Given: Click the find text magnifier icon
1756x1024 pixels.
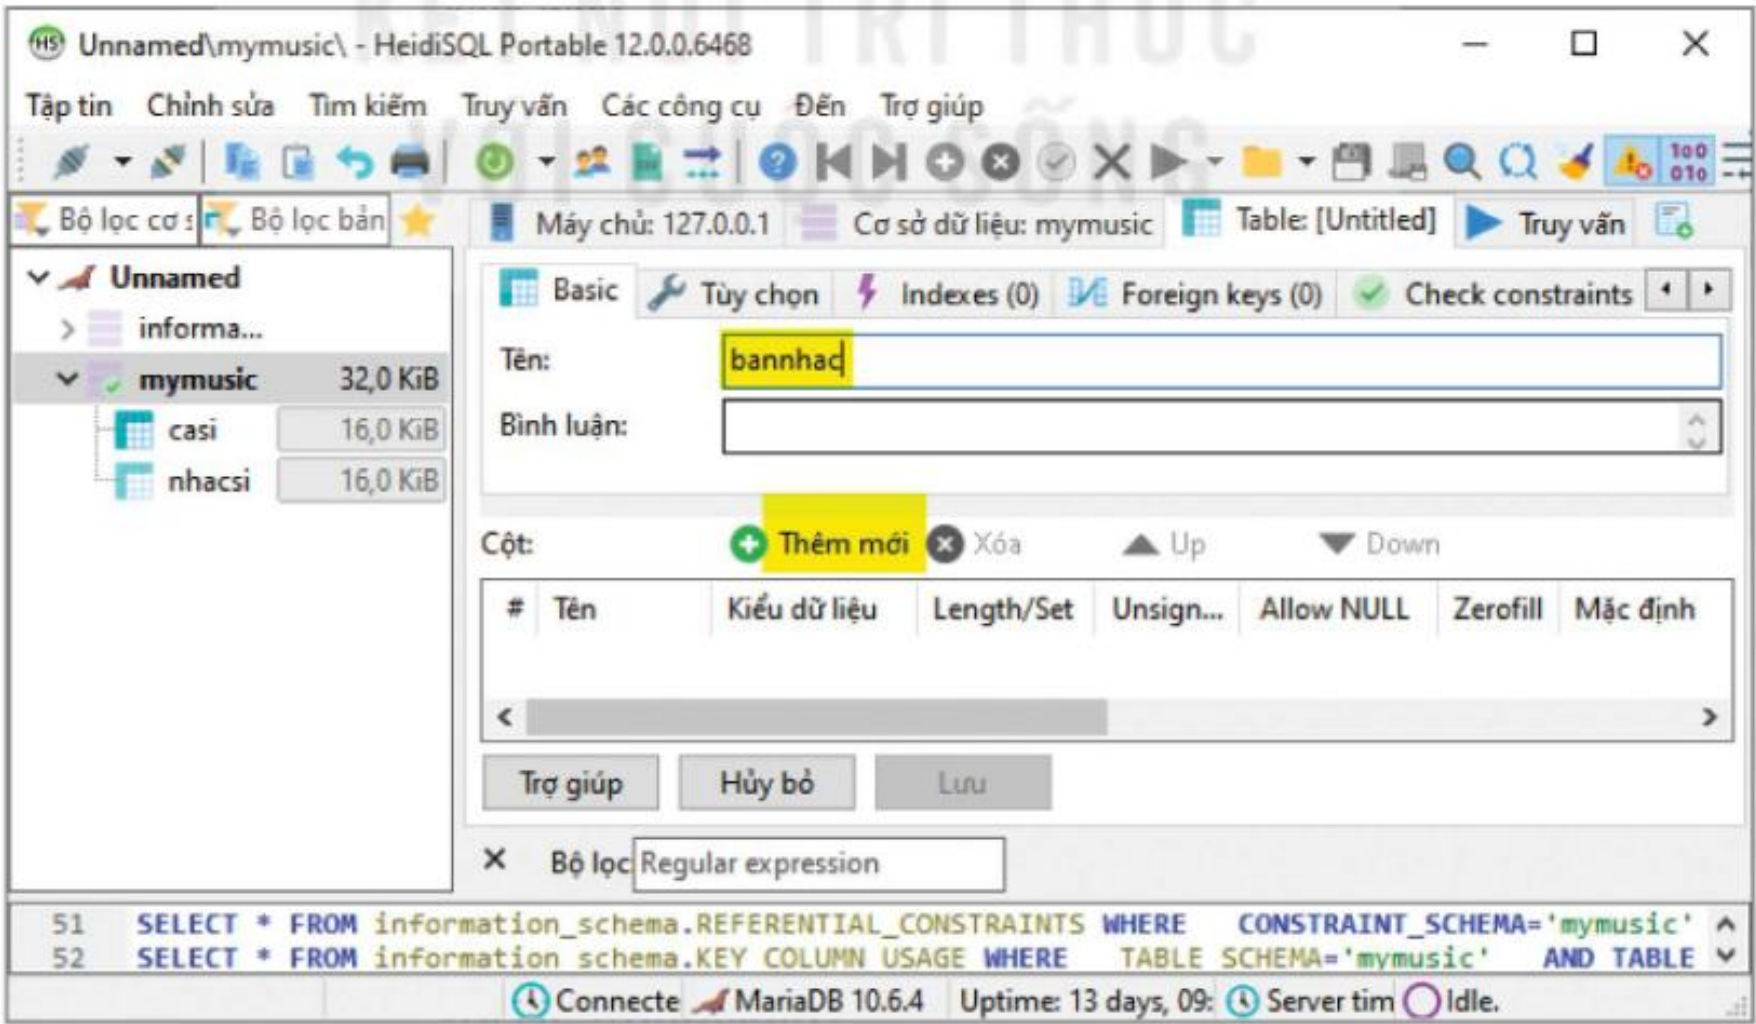Looking at the screenshot, I should (x=1463, y=160).
